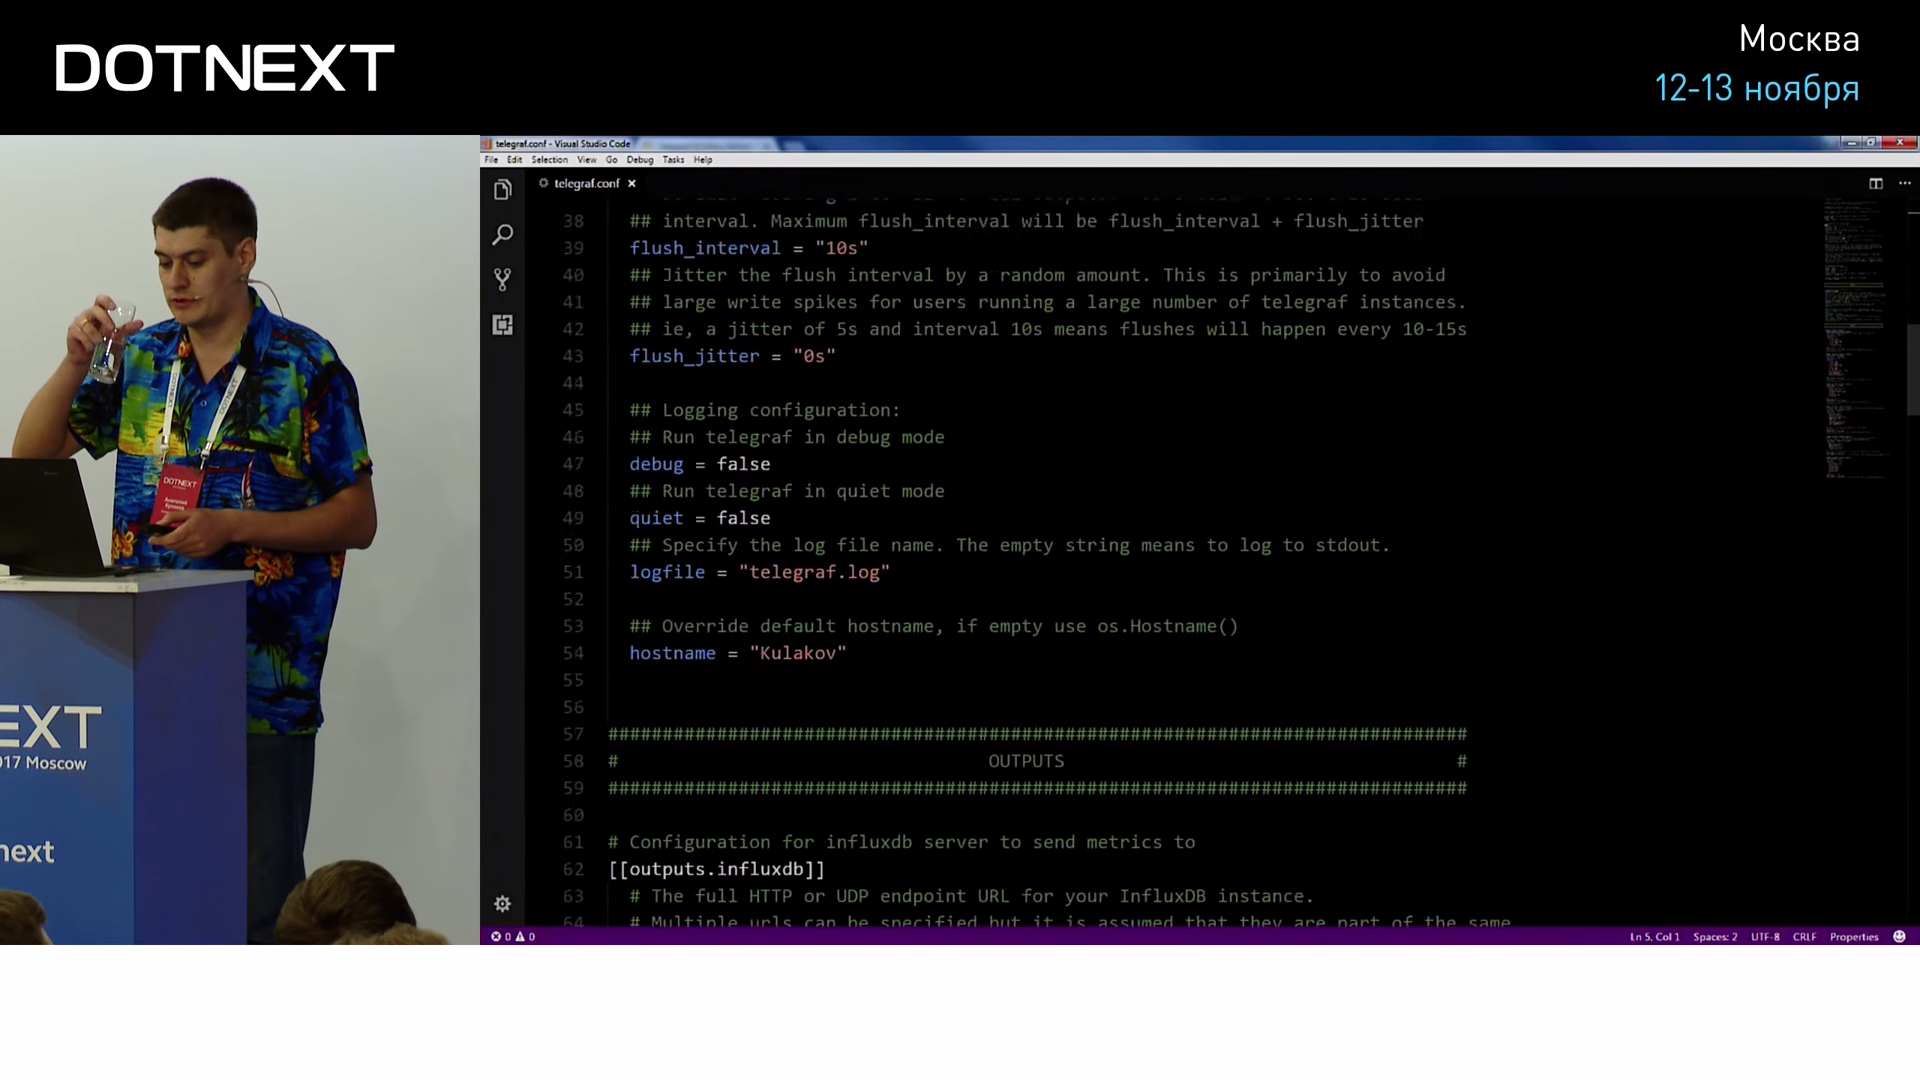Change indentation via Spaces: 2
The width and height of the screenshot is (1920, 1080).
click(1715, 937)
